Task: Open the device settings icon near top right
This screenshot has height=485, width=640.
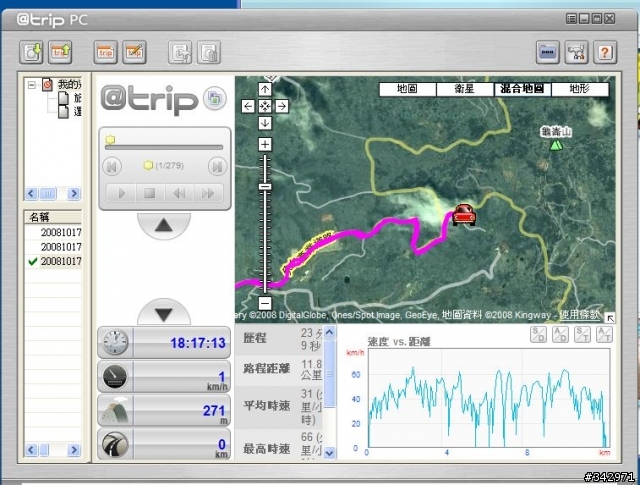Action: 547,52
